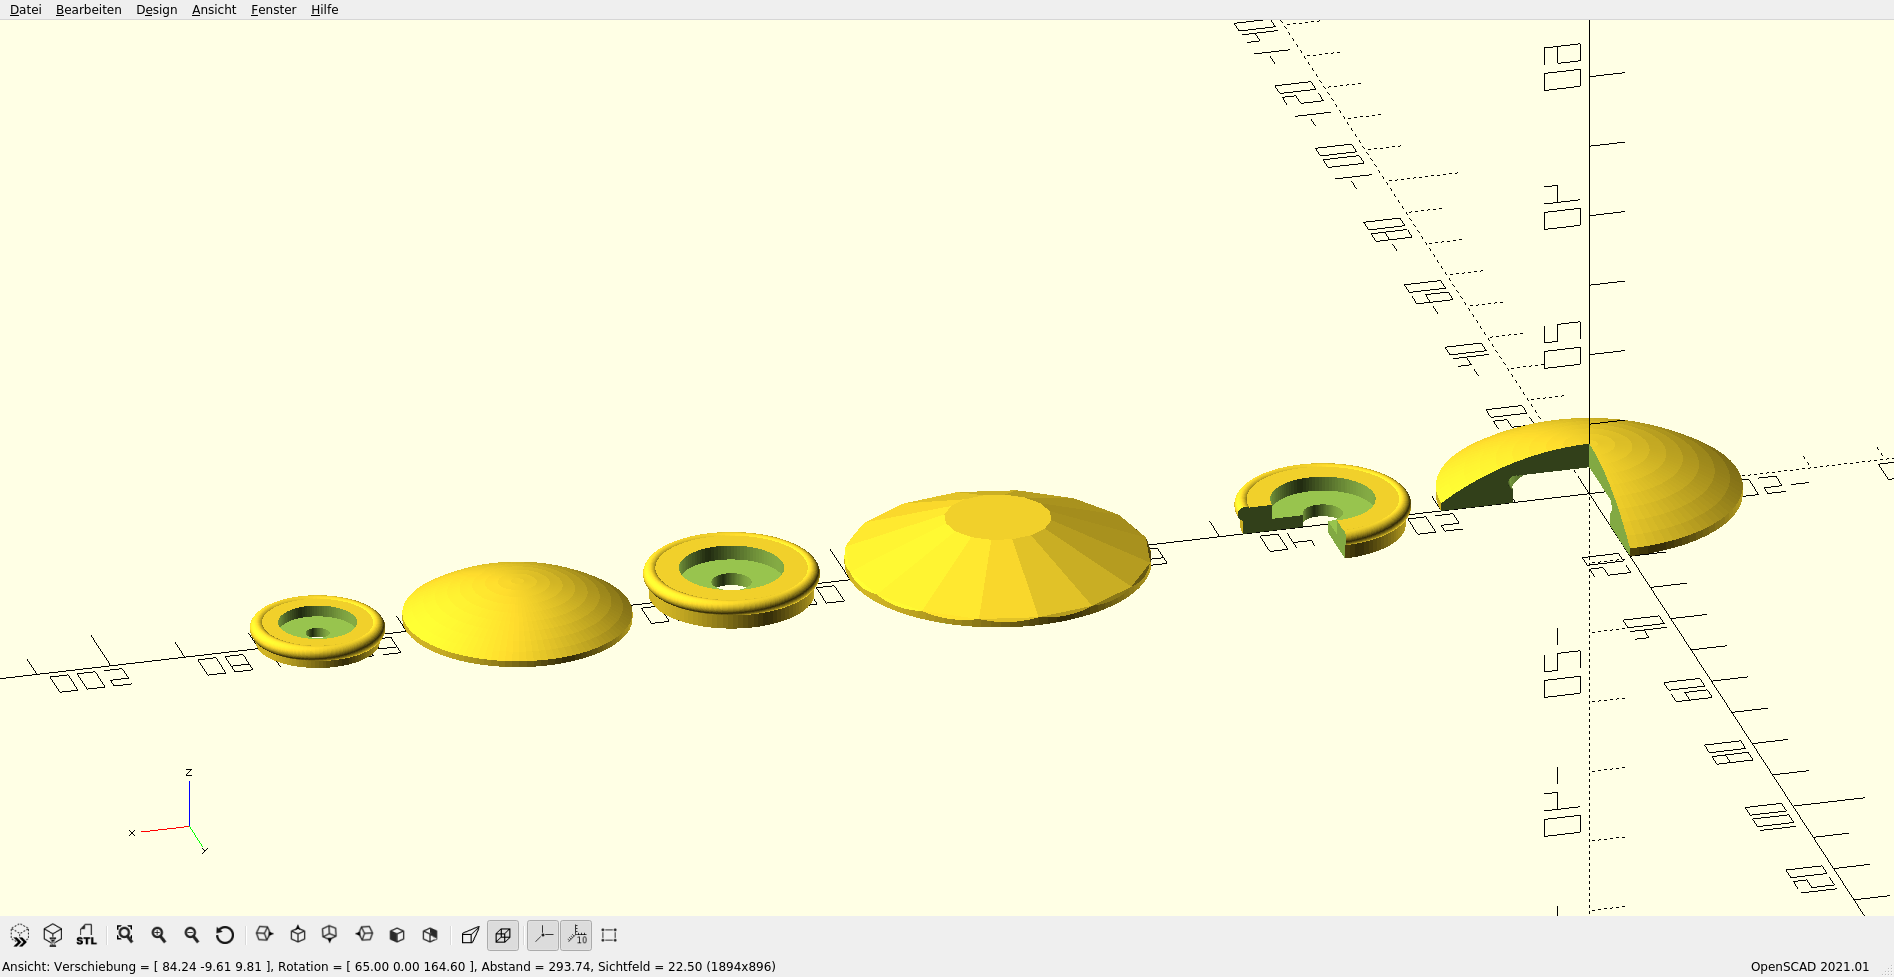This screenshot has height=977, width=1894.
Task: Reset the view with the rotate-arrow icon
Action: click(x=225, y=935)
